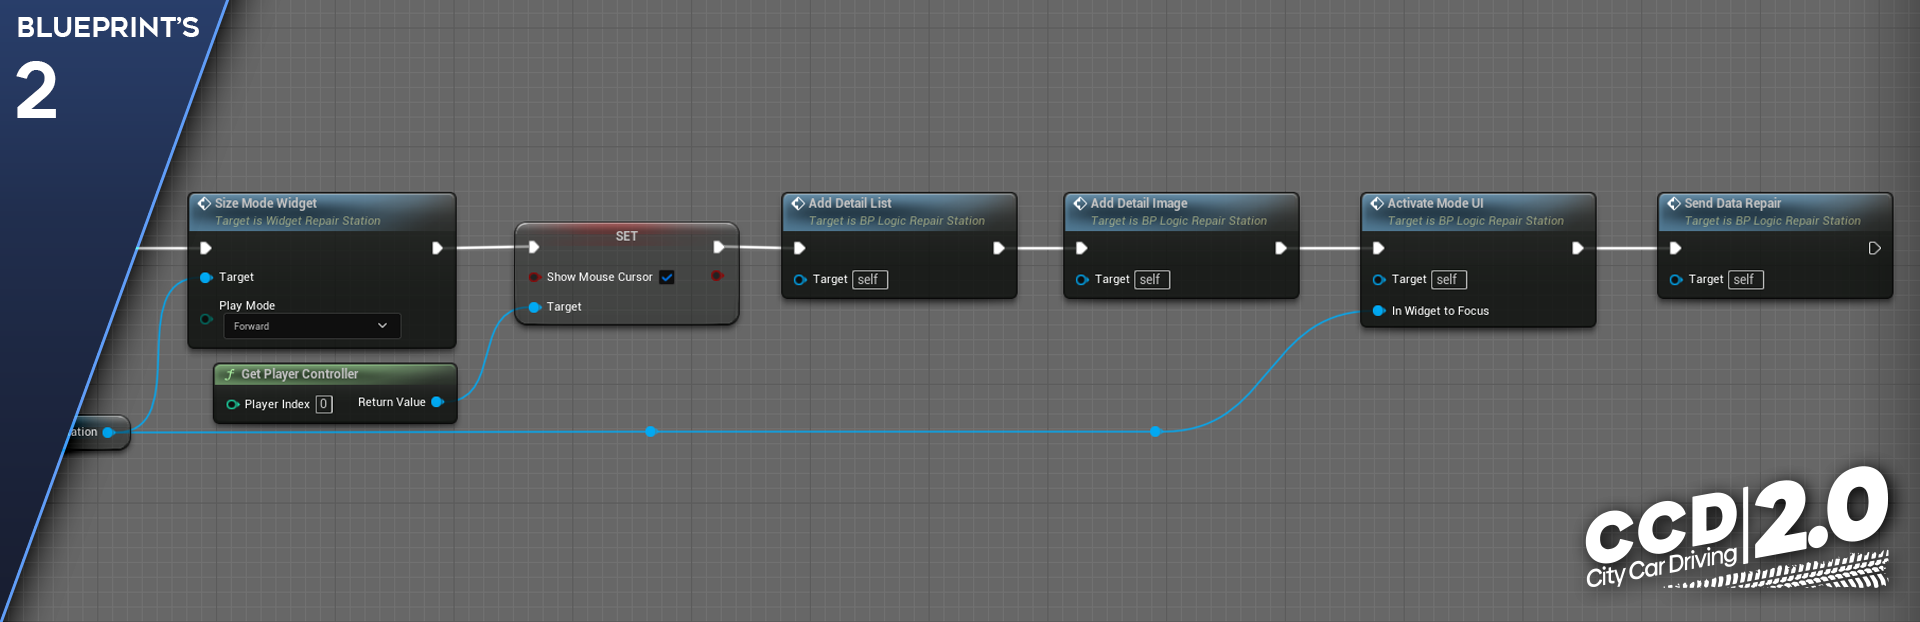Uncheck the Show Mouse Cursor checkbox
Image resolution: width=1920 pixels, height=622 pixels.
click(667, 277)
